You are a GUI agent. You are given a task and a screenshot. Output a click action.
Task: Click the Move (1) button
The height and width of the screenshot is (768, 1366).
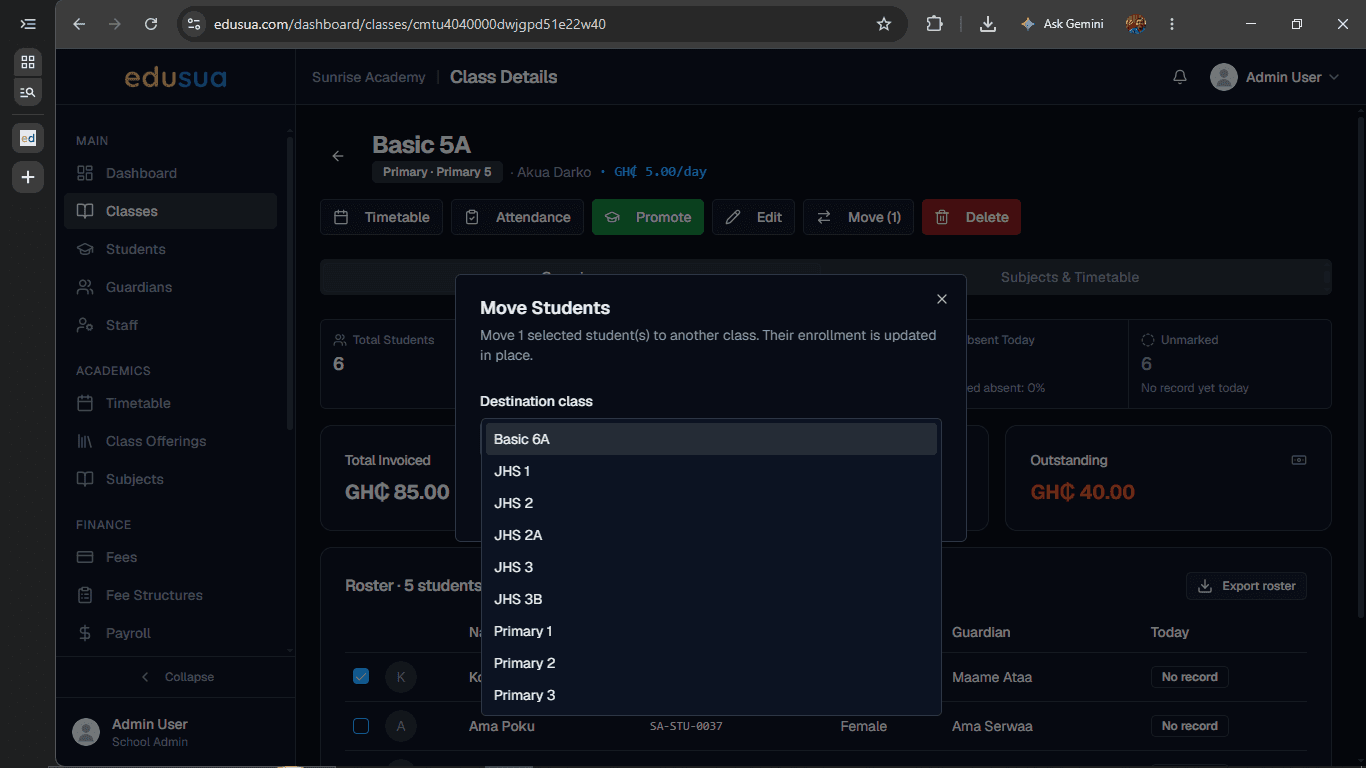click(x=858, y=217)
